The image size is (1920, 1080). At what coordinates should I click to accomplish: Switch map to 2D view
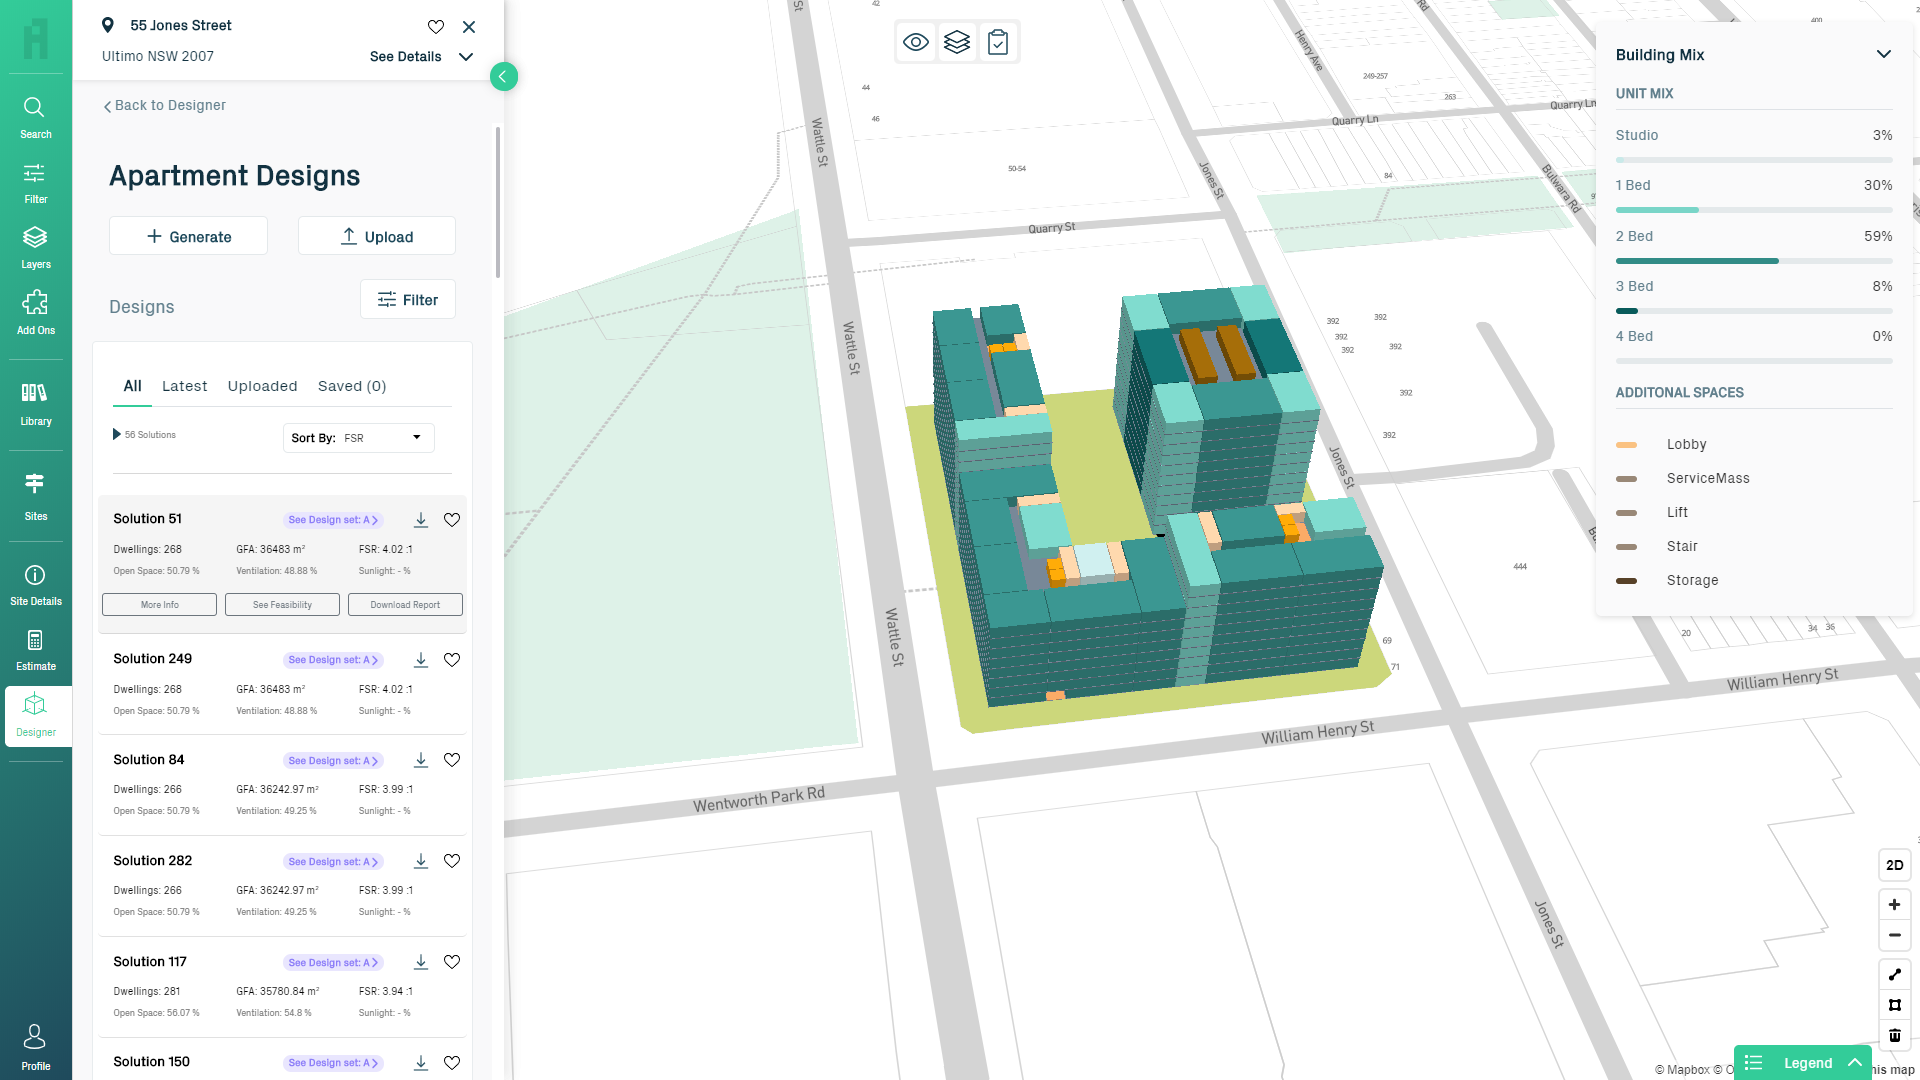(x=1894, y=865)
